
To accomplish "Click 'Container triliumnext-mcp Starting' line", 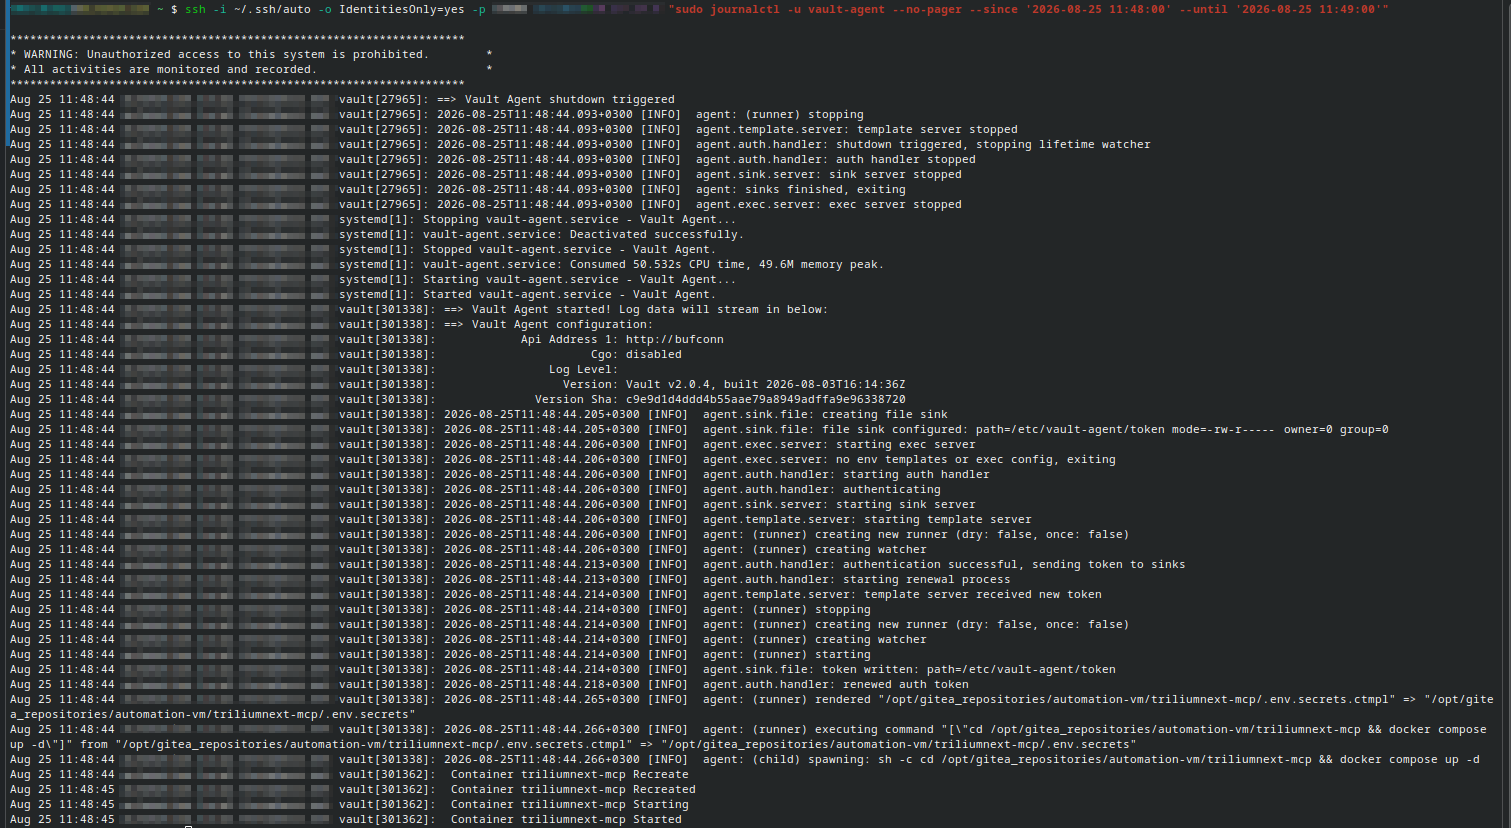I will 569,804.
